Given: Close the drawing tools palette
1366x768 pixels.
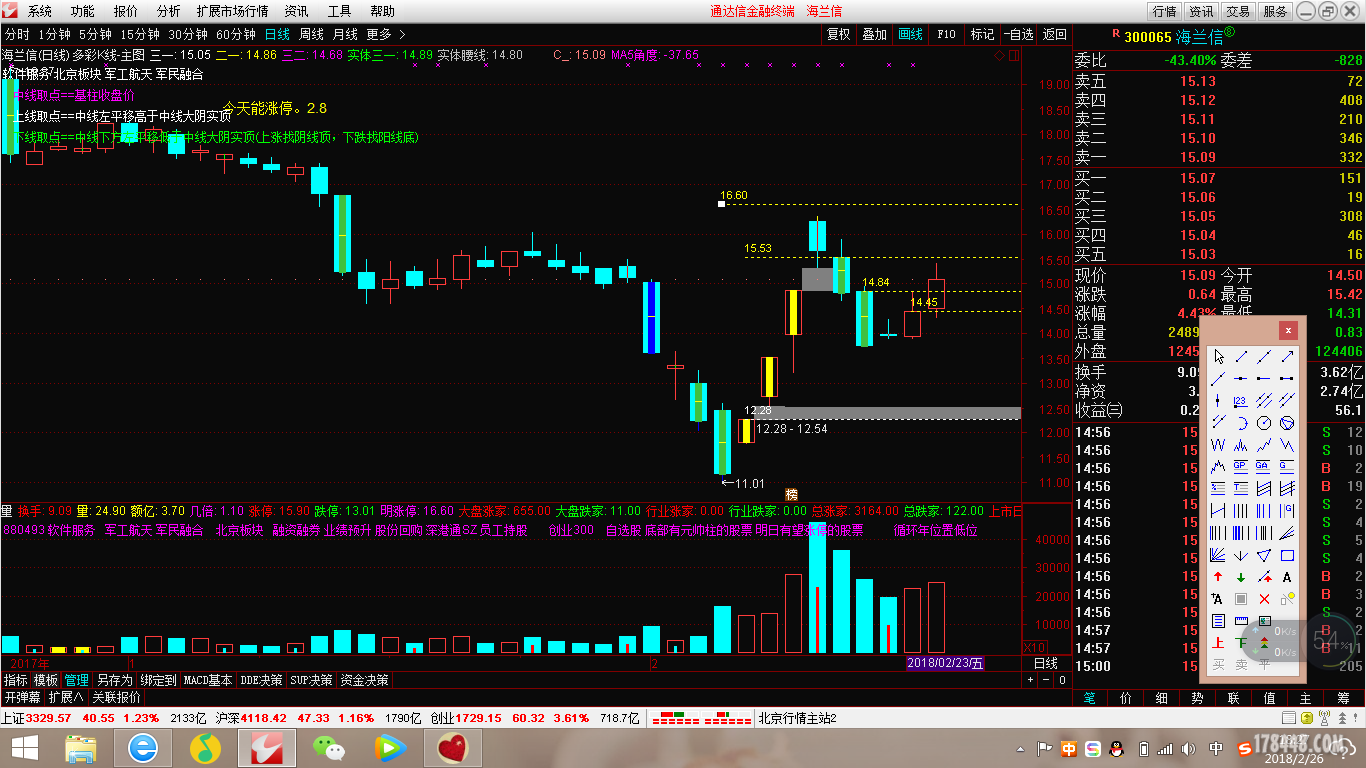Looking at the screenshot, I should pyautogui.click(x=1289, y=330).
